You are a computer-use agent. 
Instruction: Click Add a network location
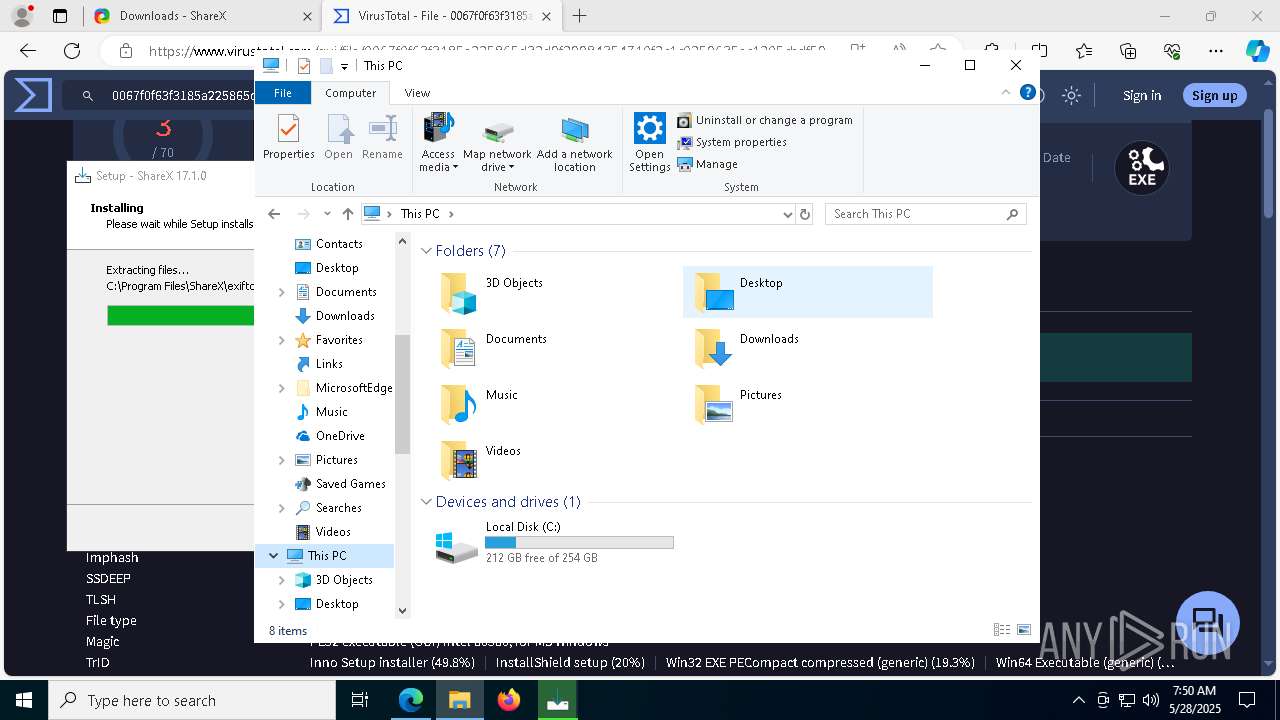[575, 142]
